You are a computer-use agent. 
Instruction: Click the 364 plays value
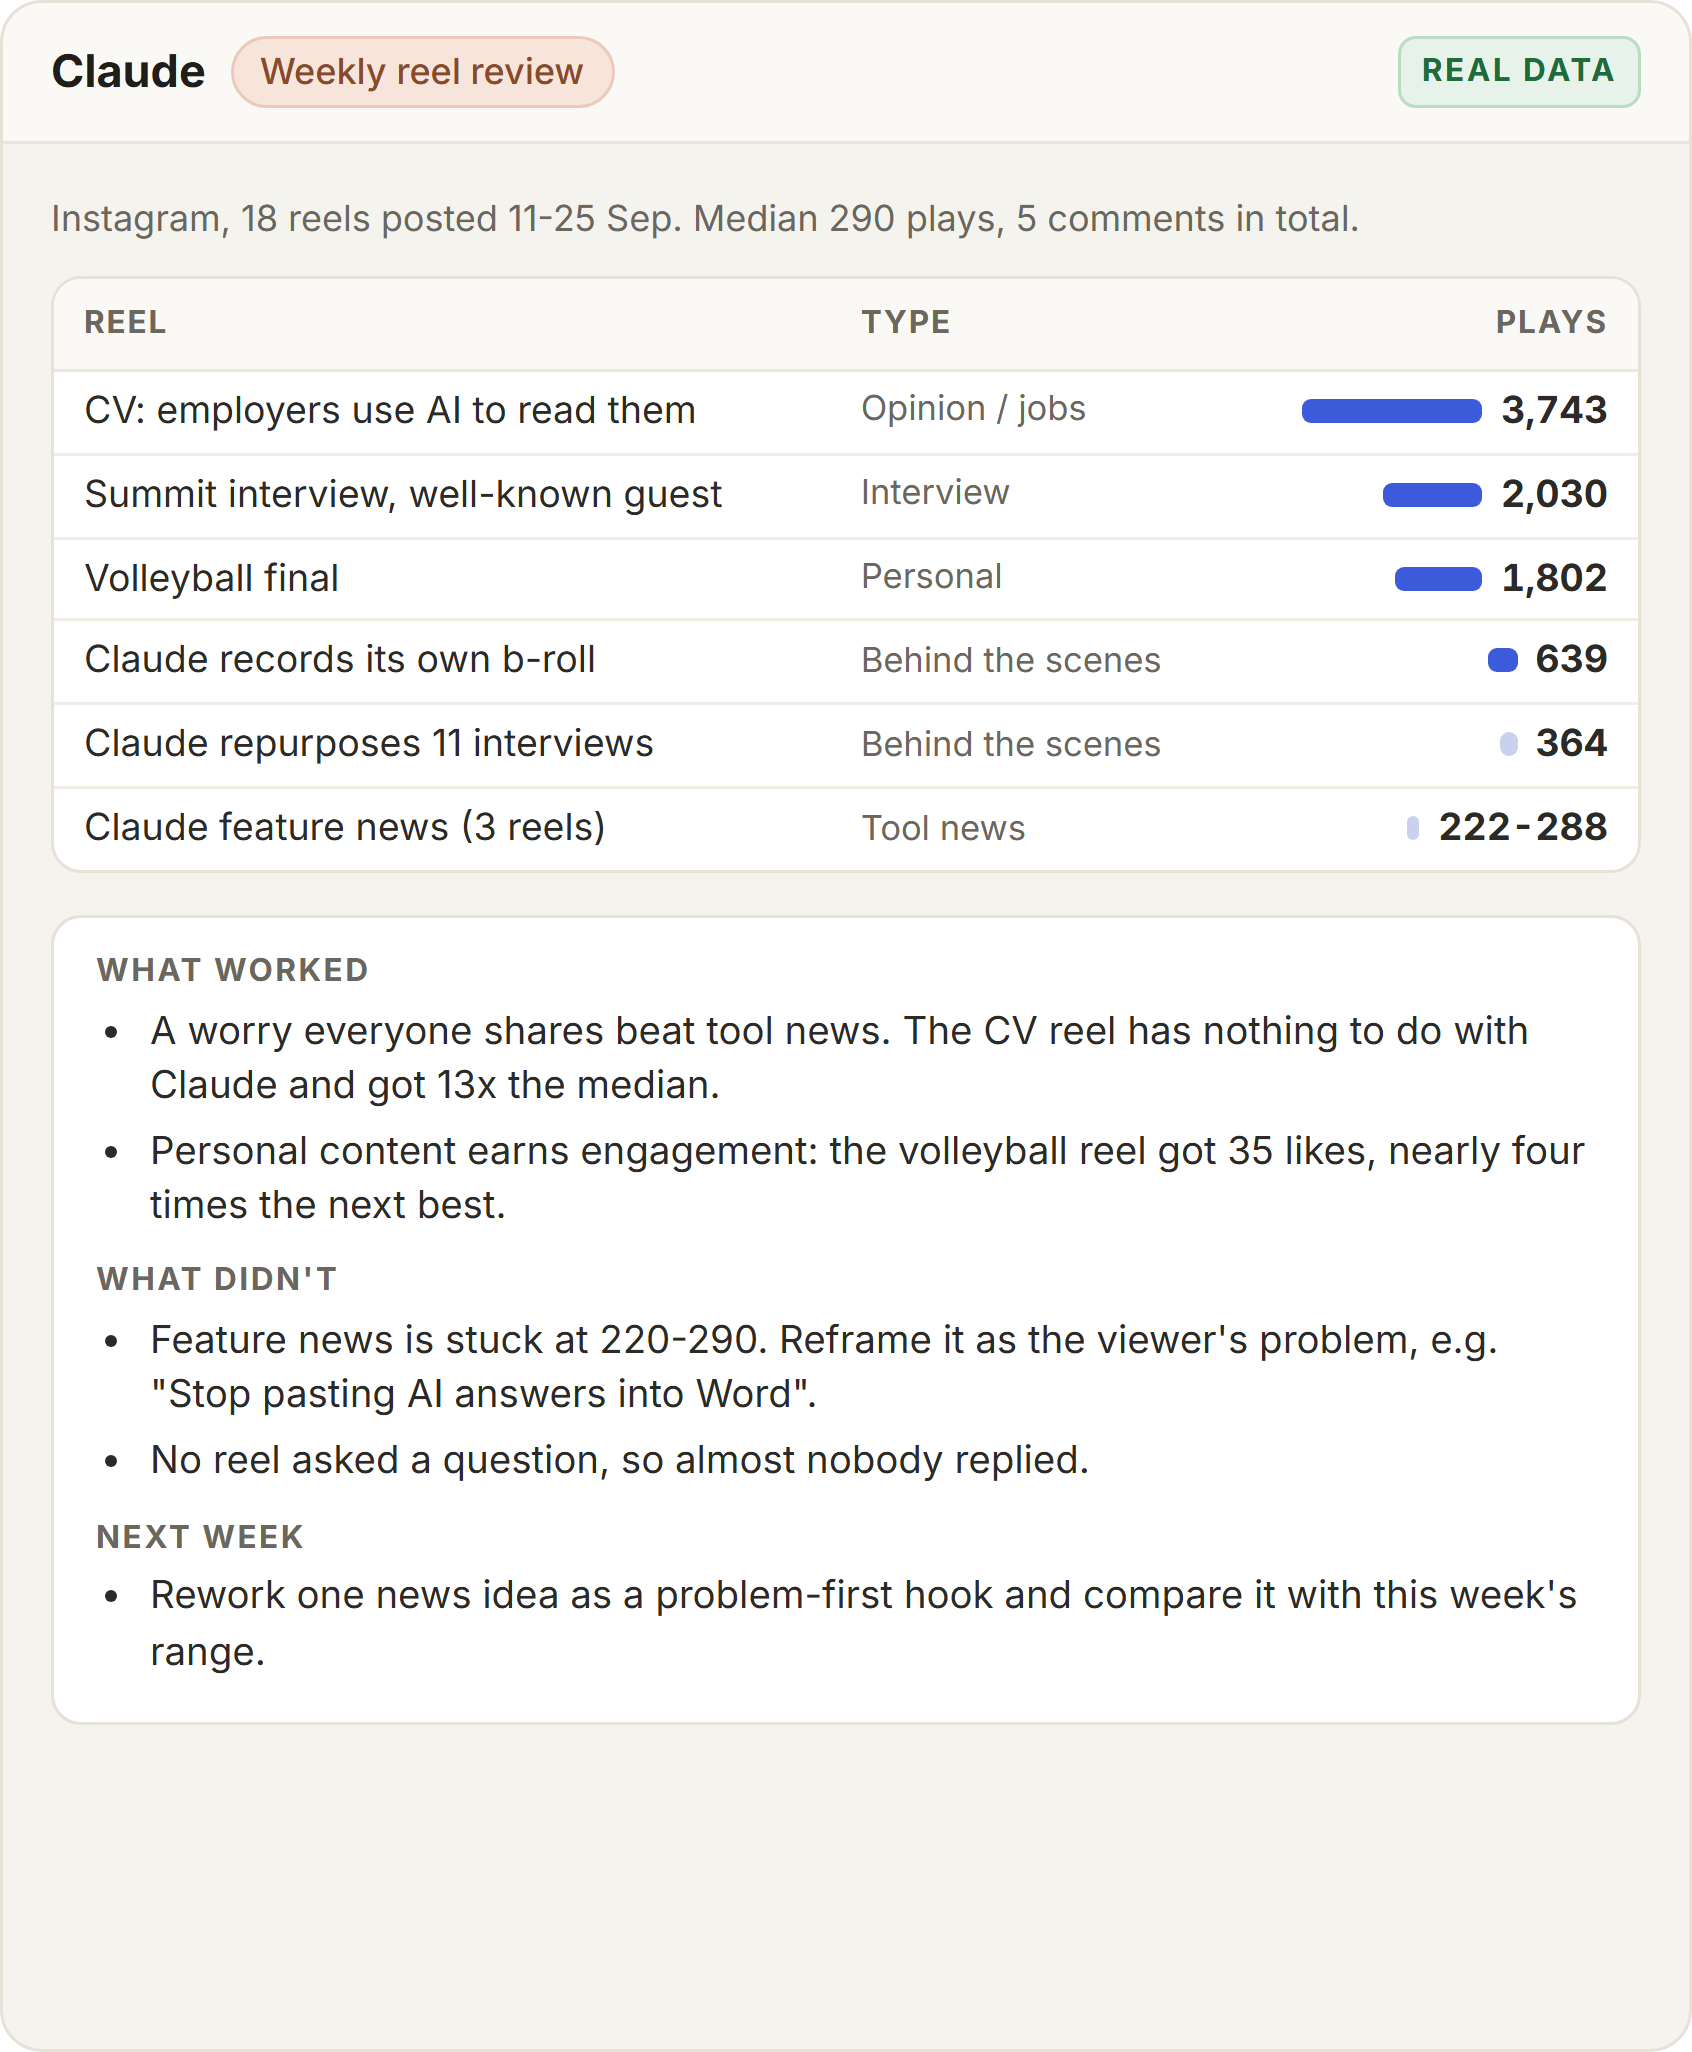tap(1571, 743)
